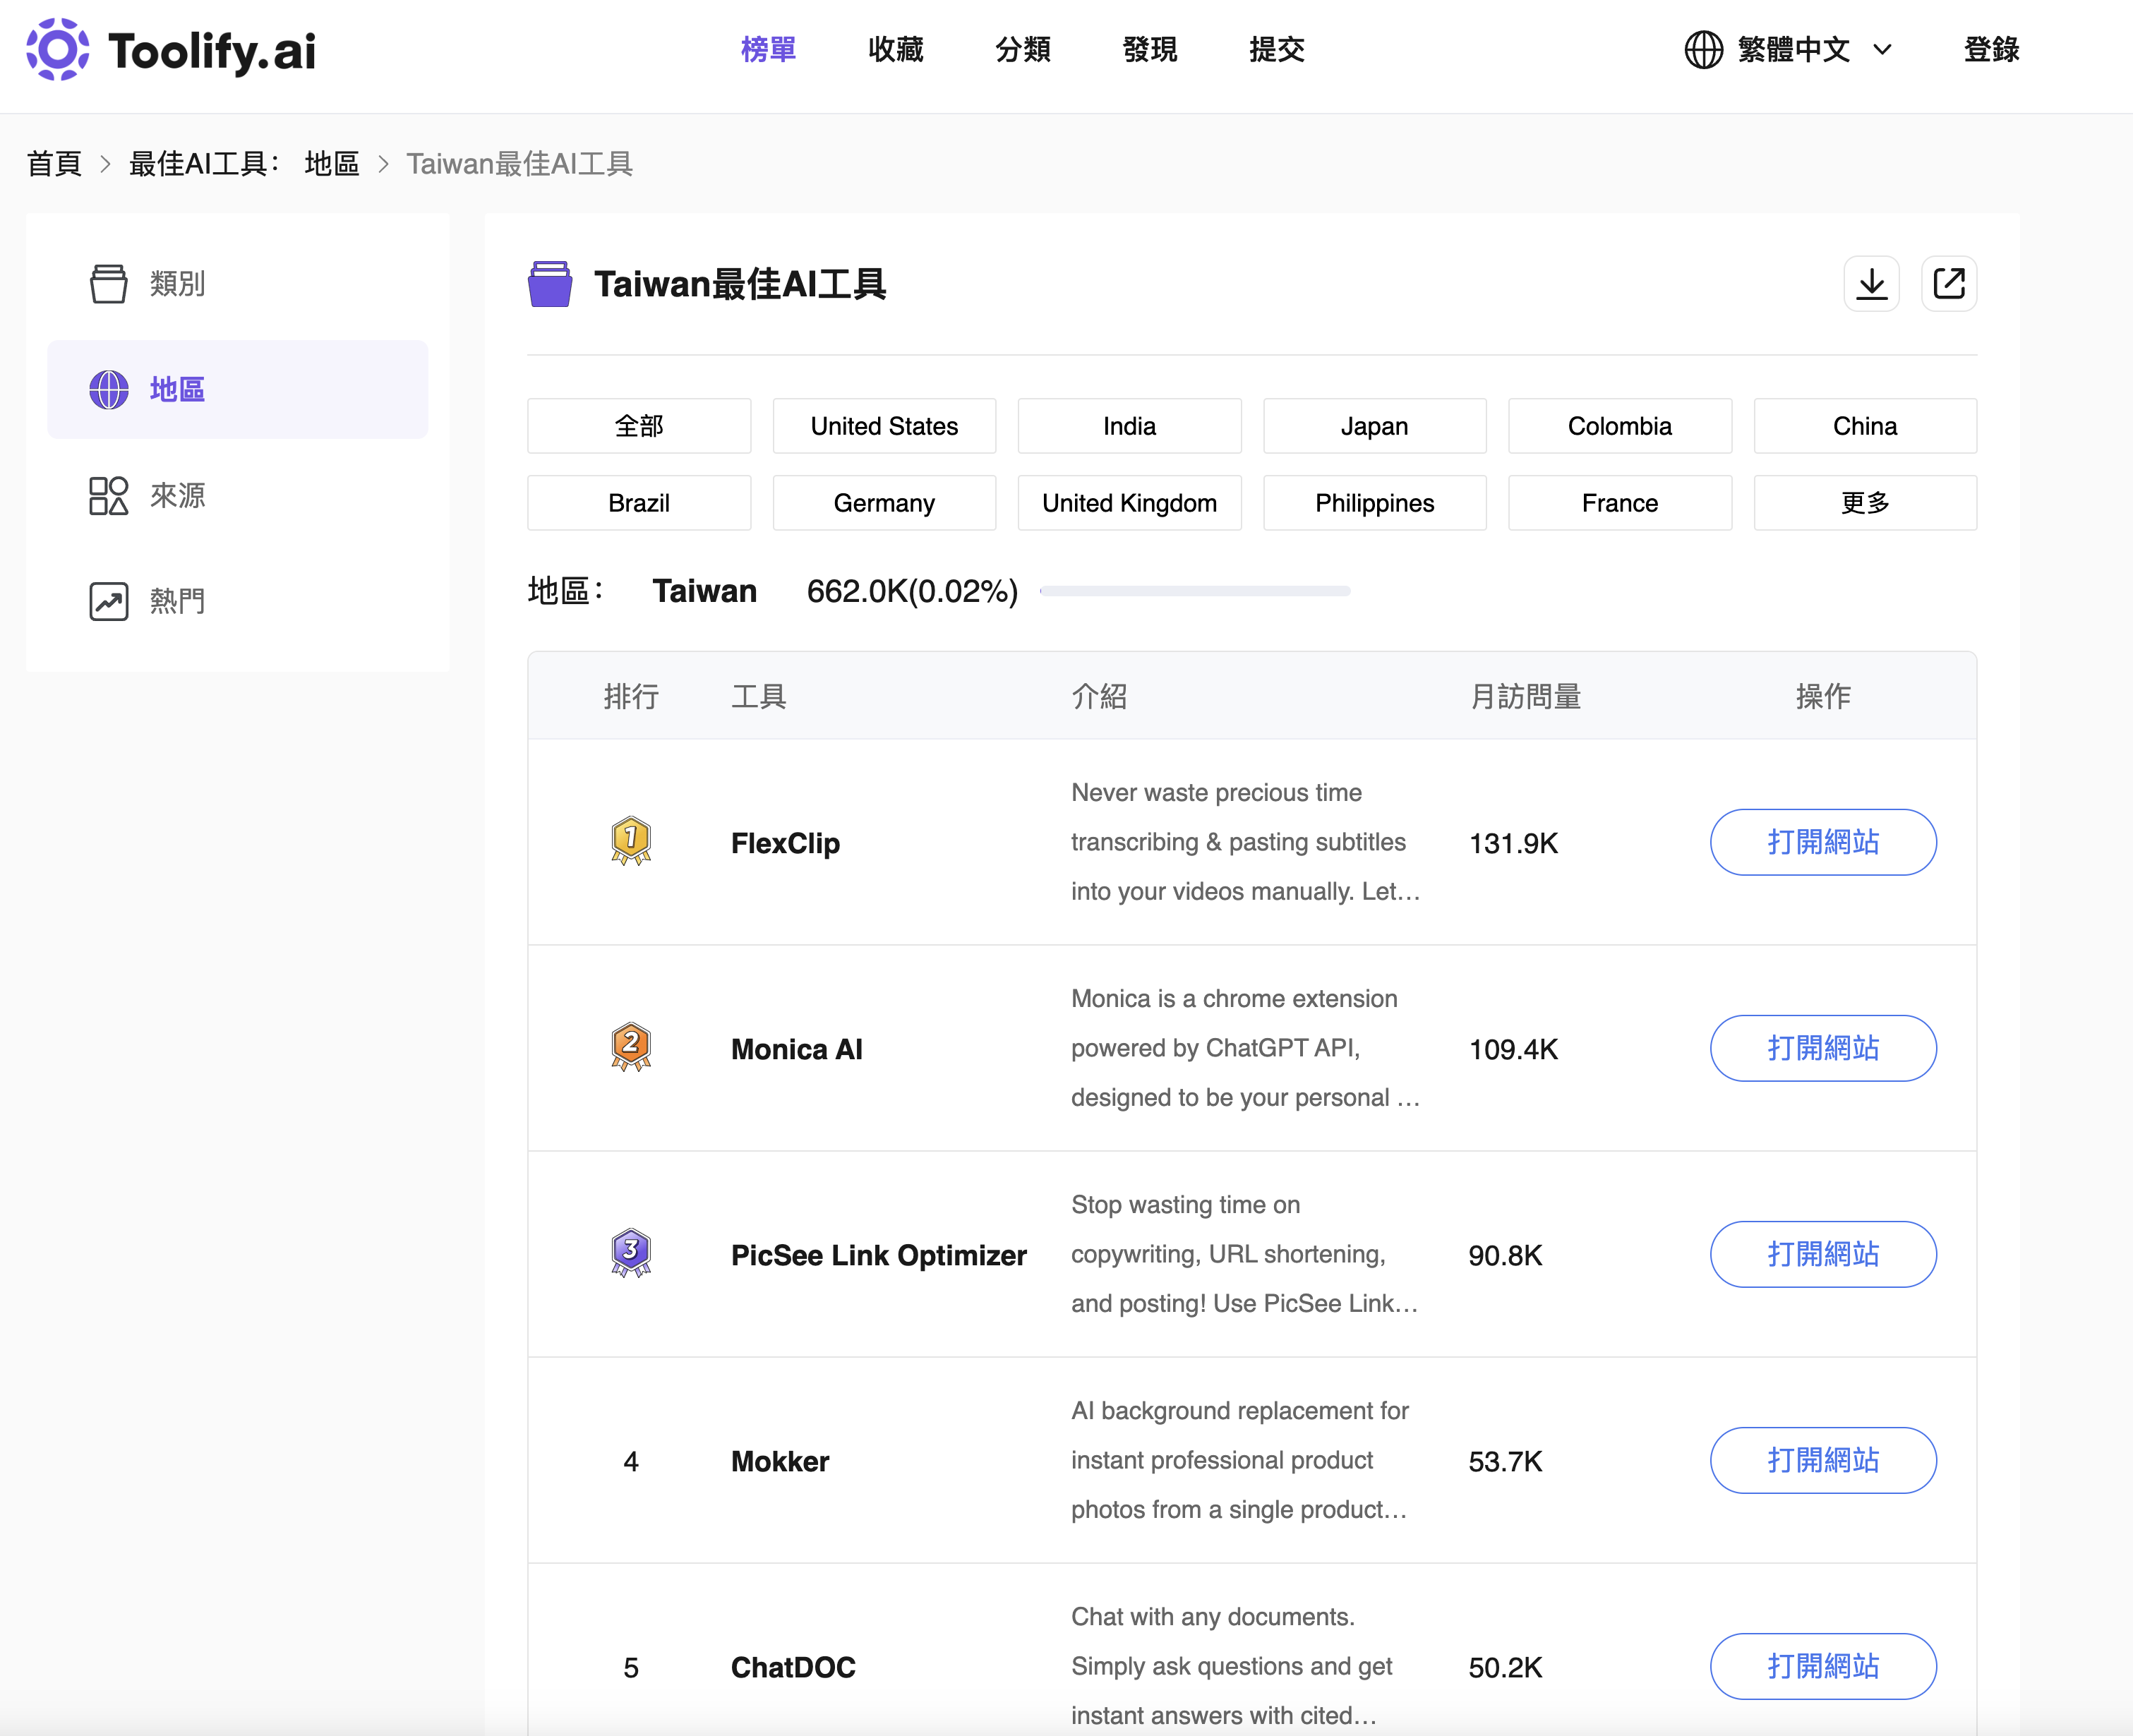Select the Japan region filter
2133x1736 pixels.
[1374, 427]
